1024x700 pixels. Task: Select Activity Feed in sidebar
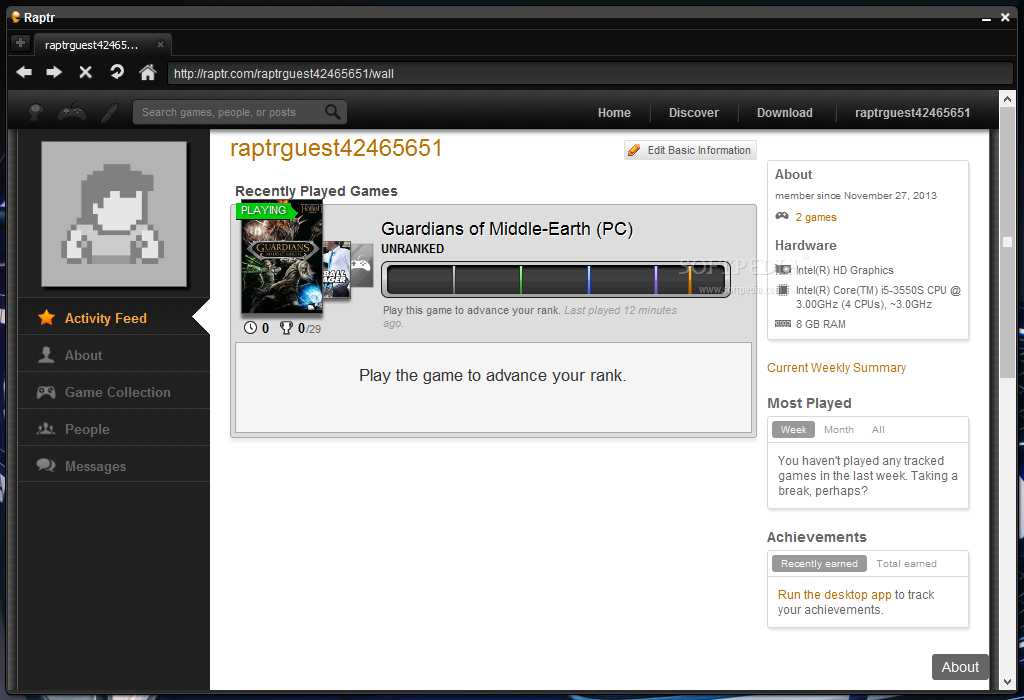click(114, 318)
